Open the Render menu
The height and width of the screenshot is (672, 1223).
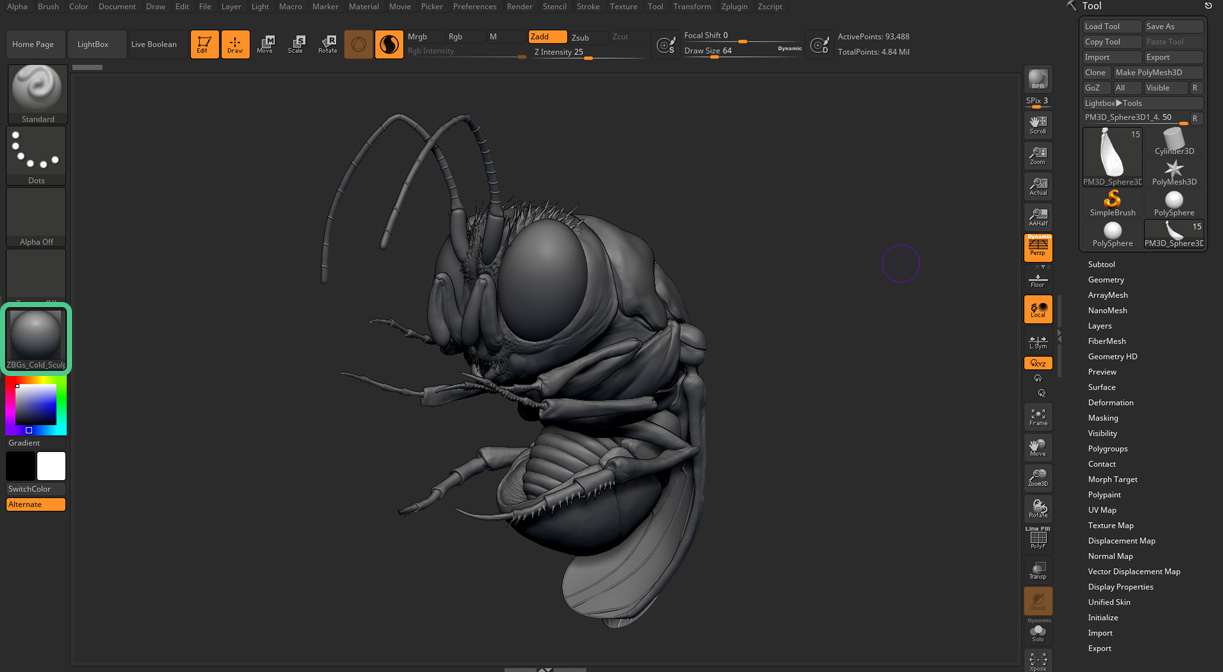pos(519,7)
